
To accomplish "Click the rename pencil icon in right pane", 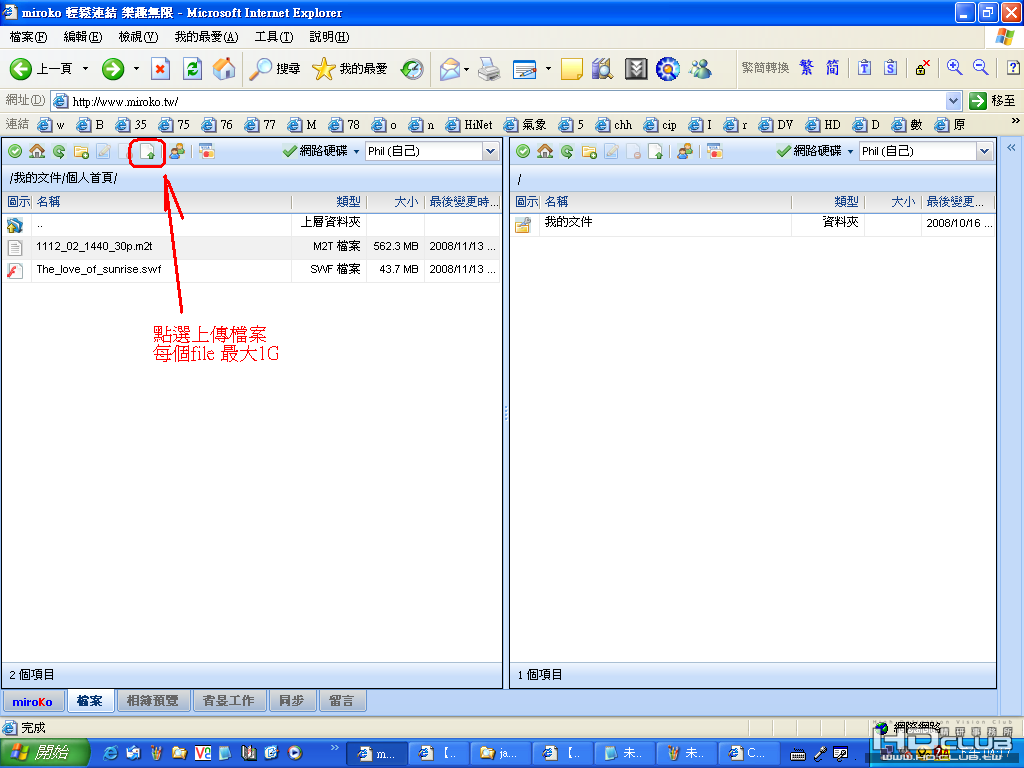I will (x=611, y=152).
